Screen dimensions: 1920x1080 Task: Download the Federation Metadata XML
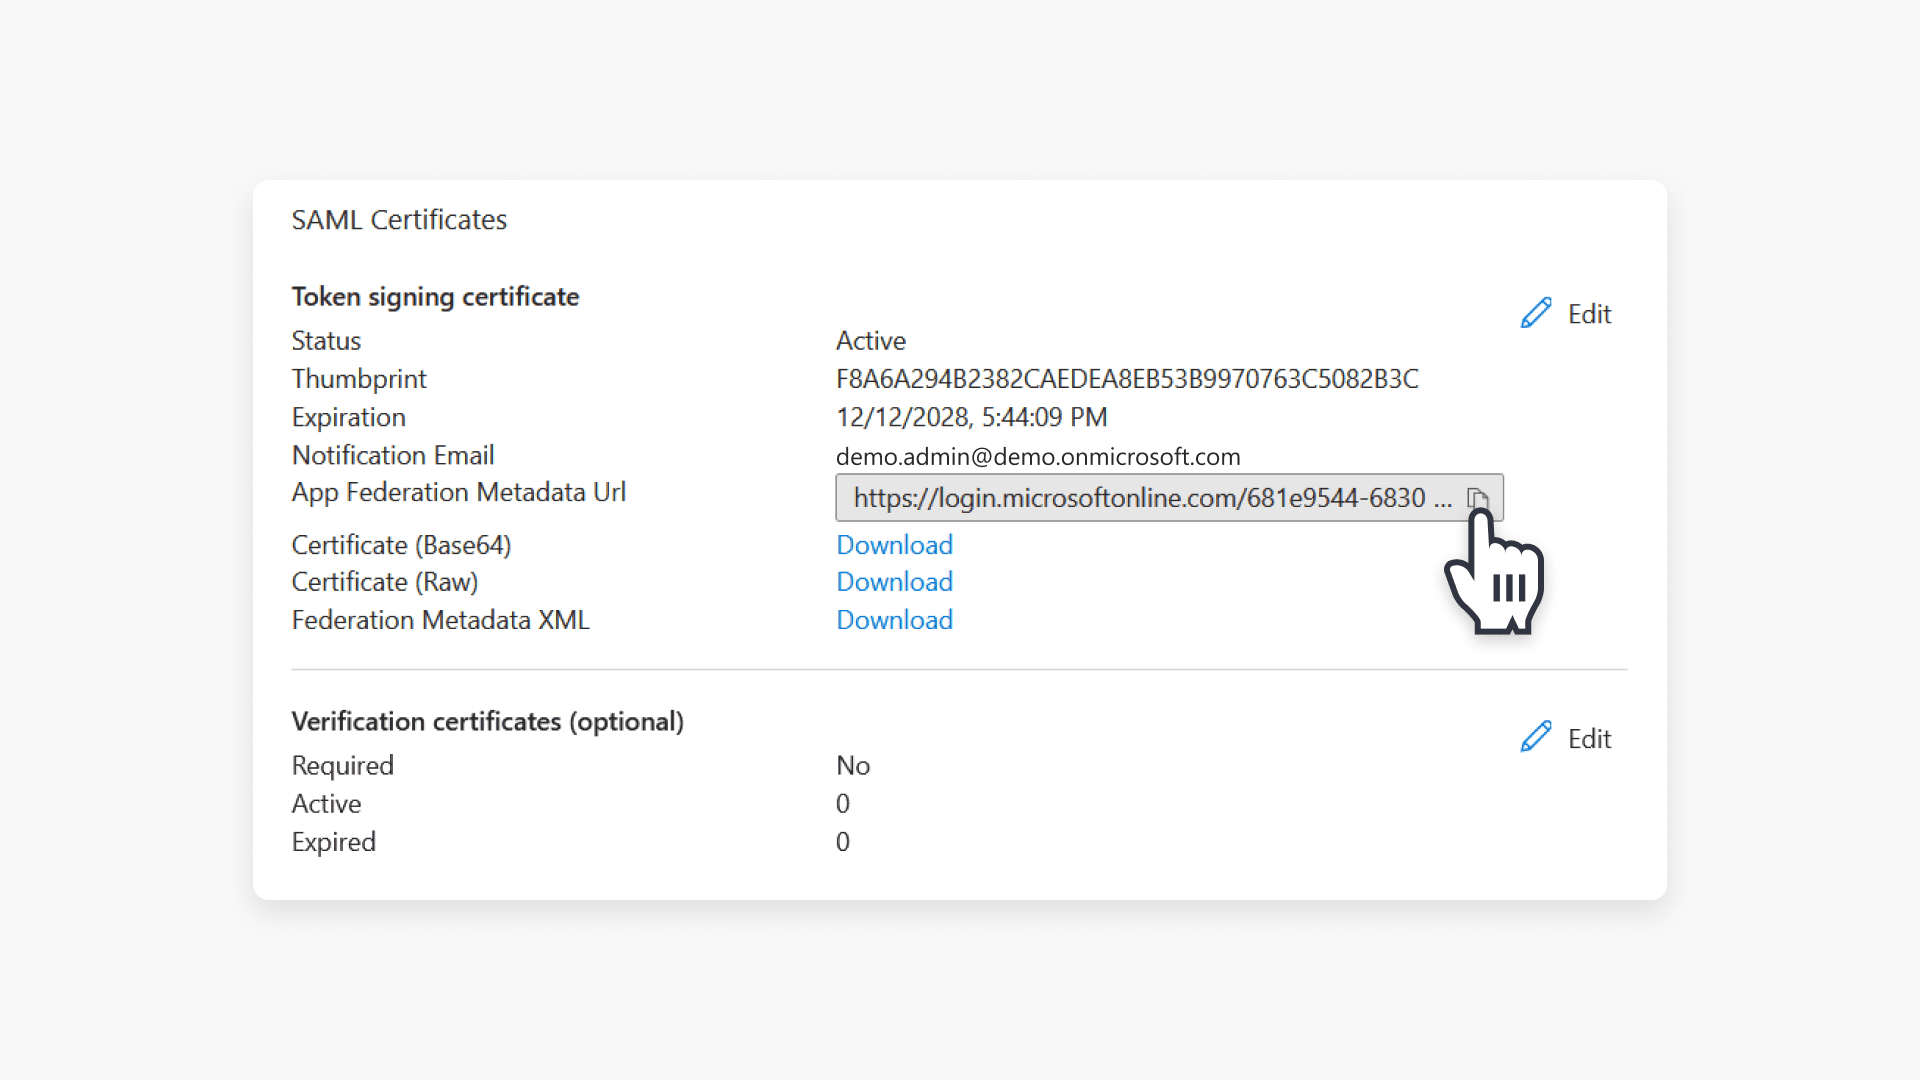pyautogui.click(x=893, y=620)
